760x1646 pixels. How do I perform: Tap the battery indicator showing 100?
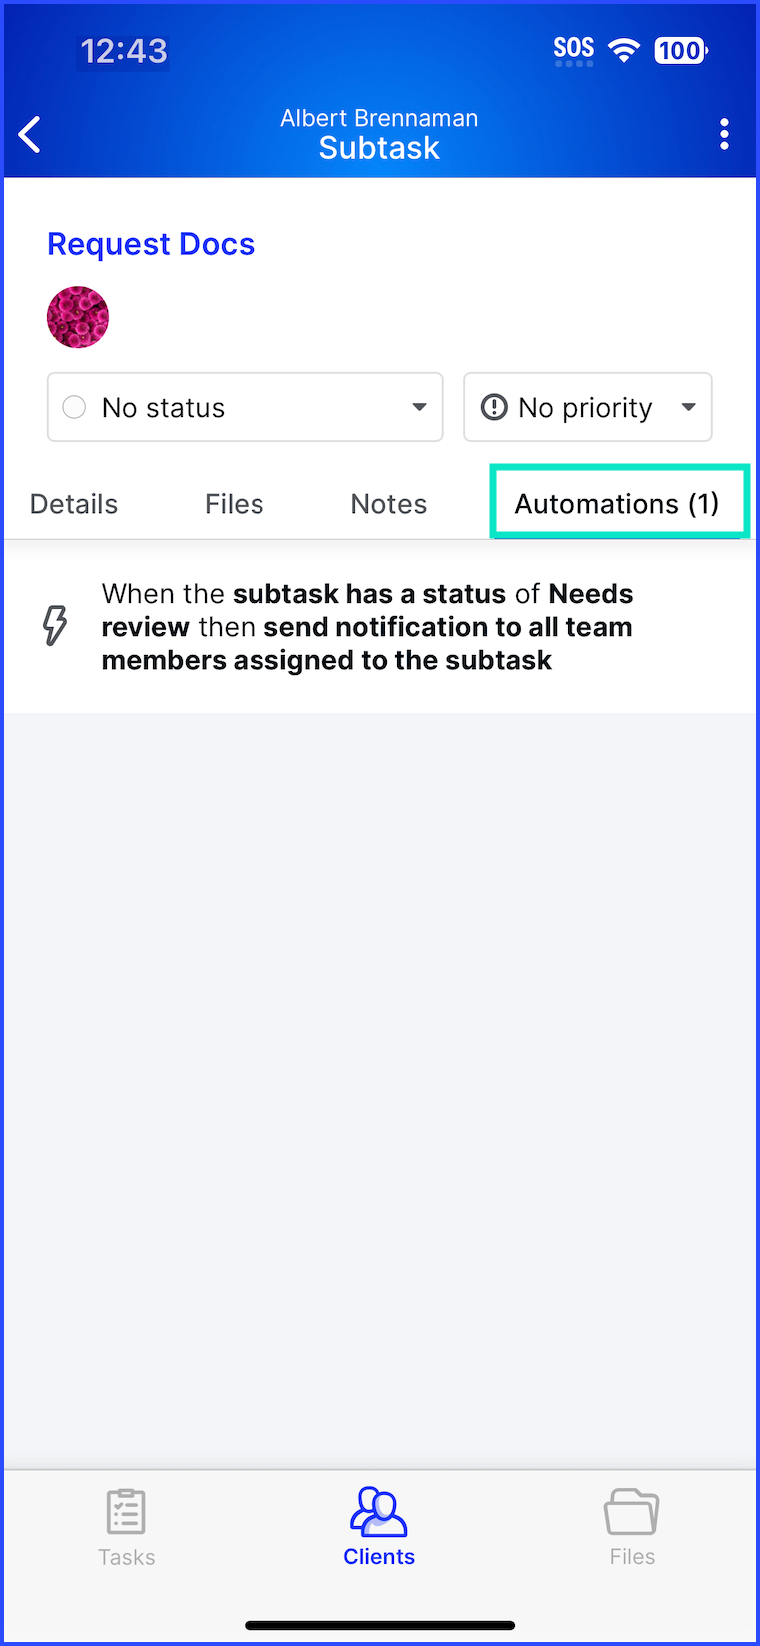tap(681, 50)
